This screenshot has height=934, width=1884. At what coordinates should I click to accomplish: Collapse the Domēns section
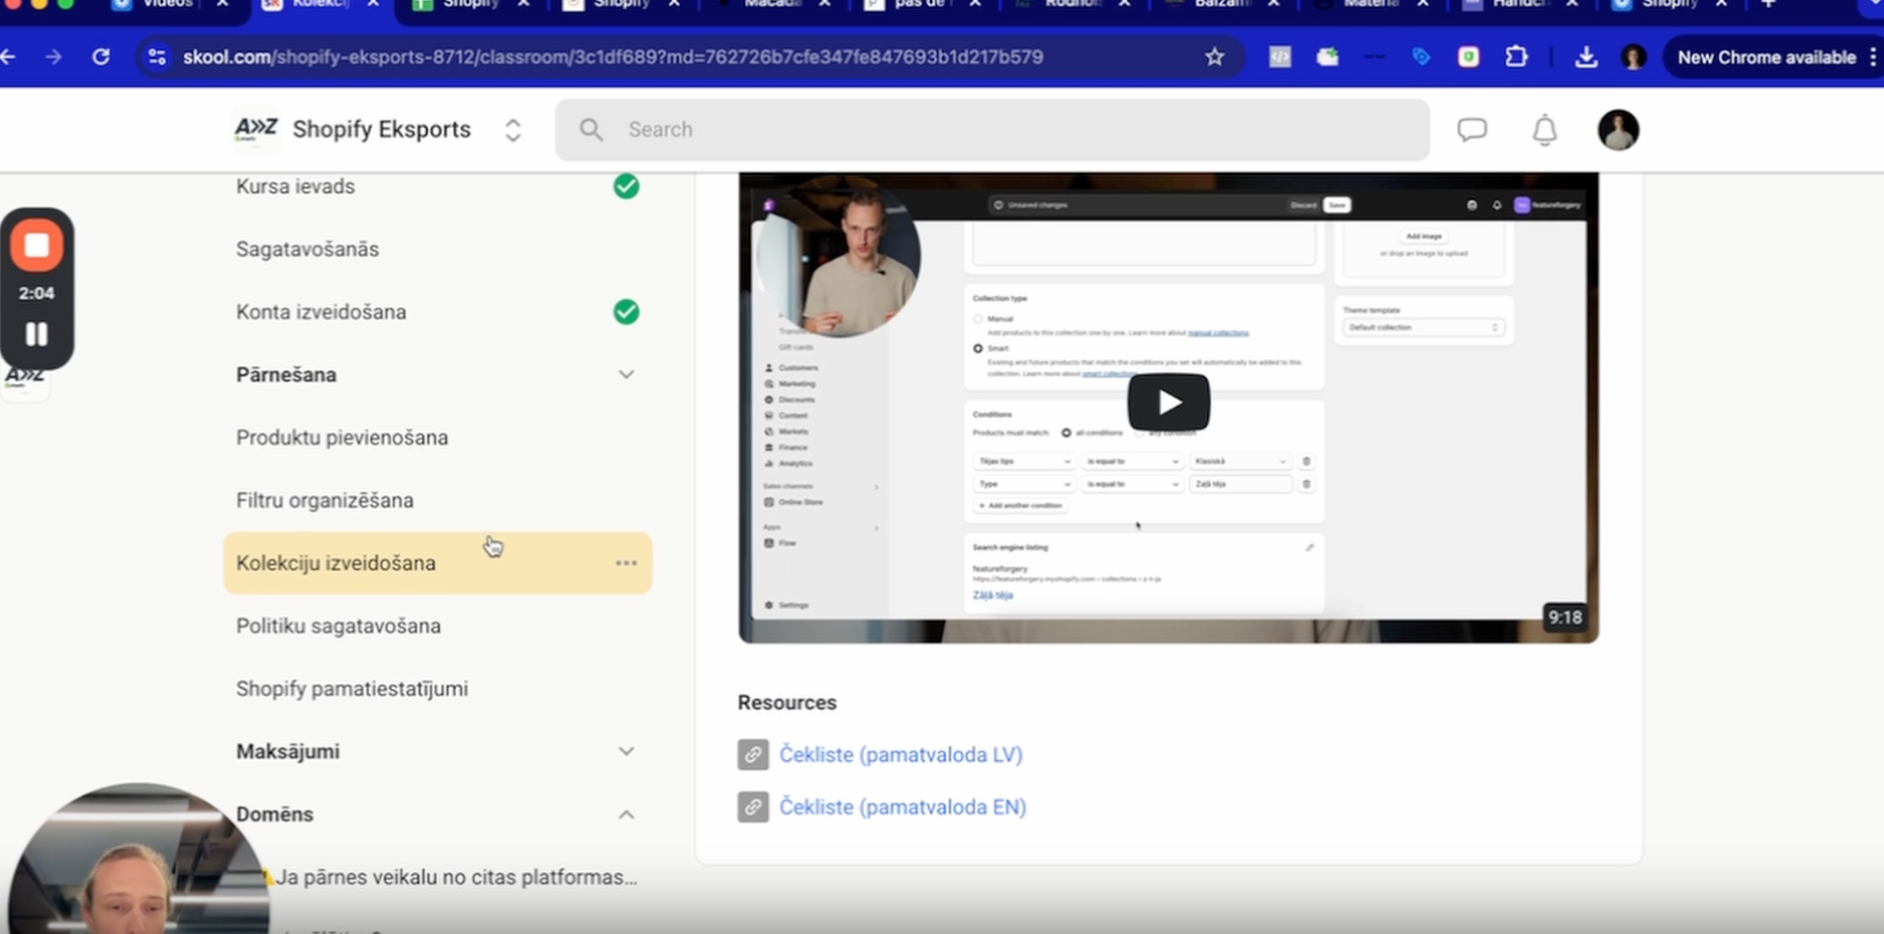(x=626, y=814)
